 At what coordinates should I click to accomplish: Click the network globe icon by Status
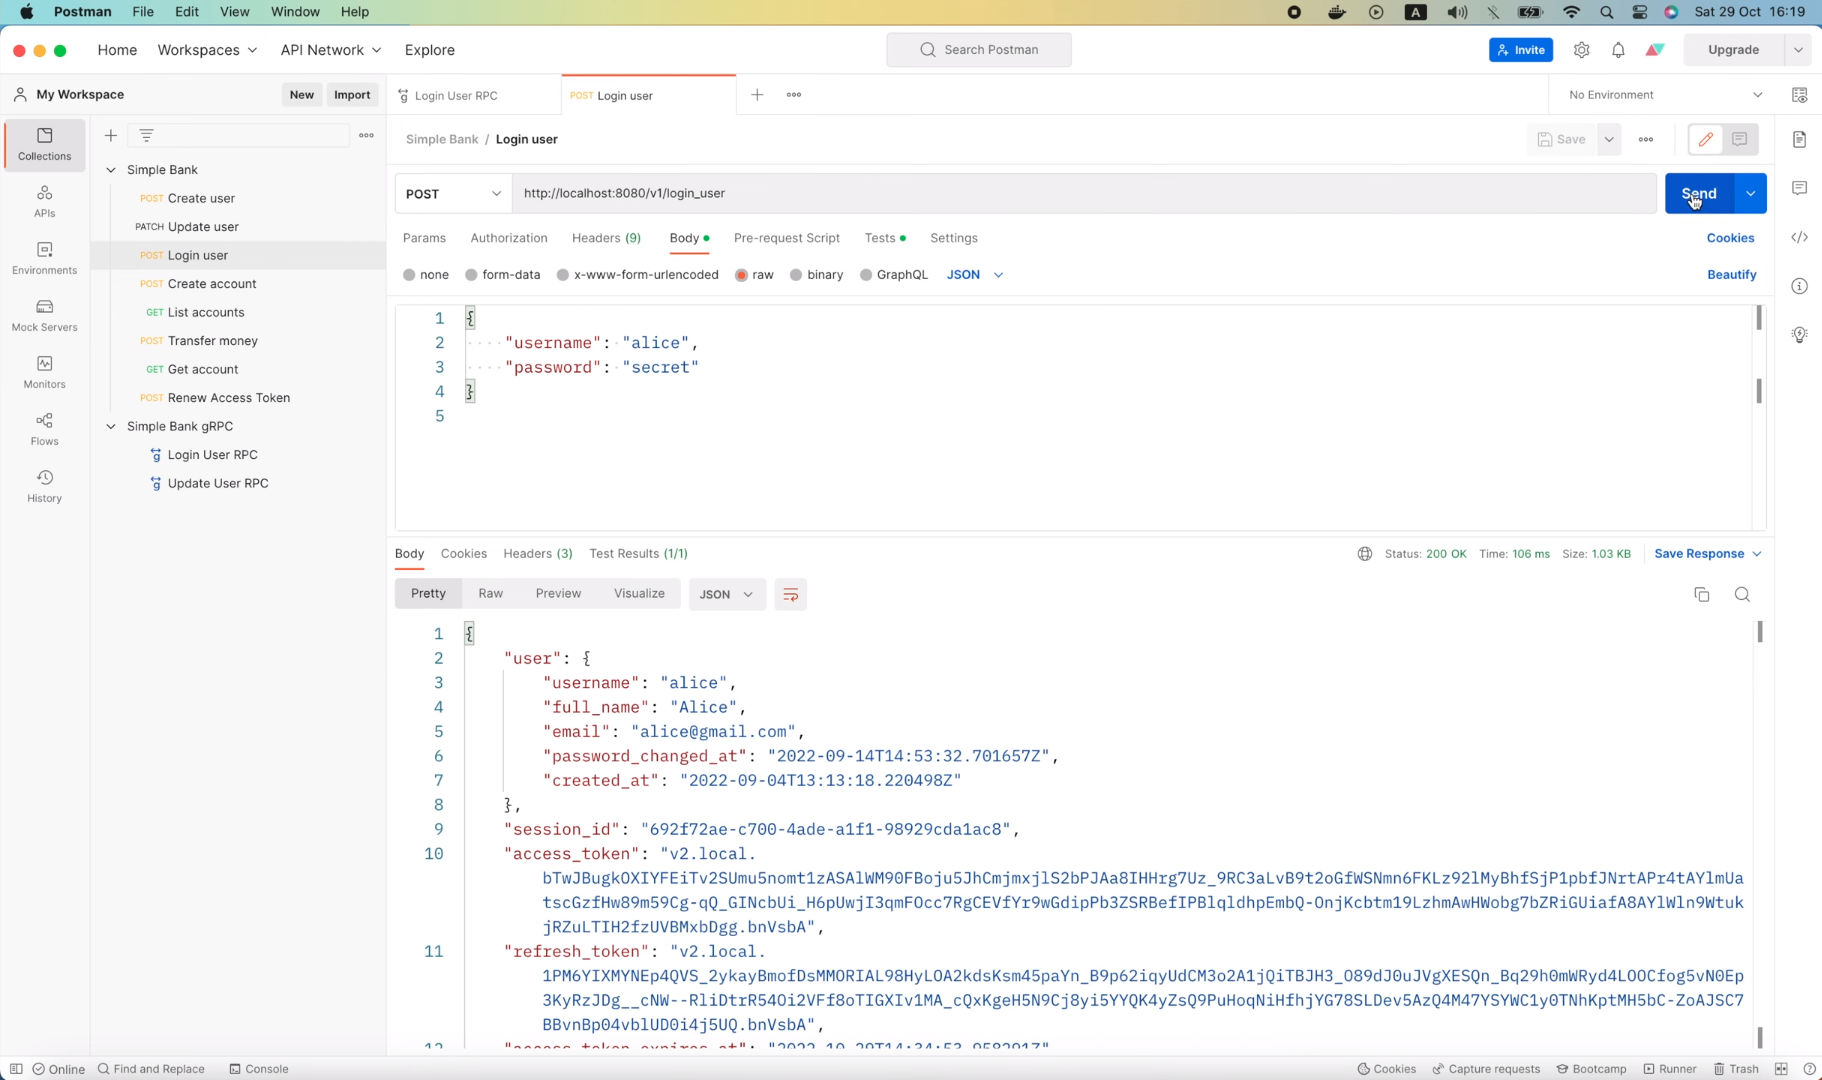click(1364, 553)
